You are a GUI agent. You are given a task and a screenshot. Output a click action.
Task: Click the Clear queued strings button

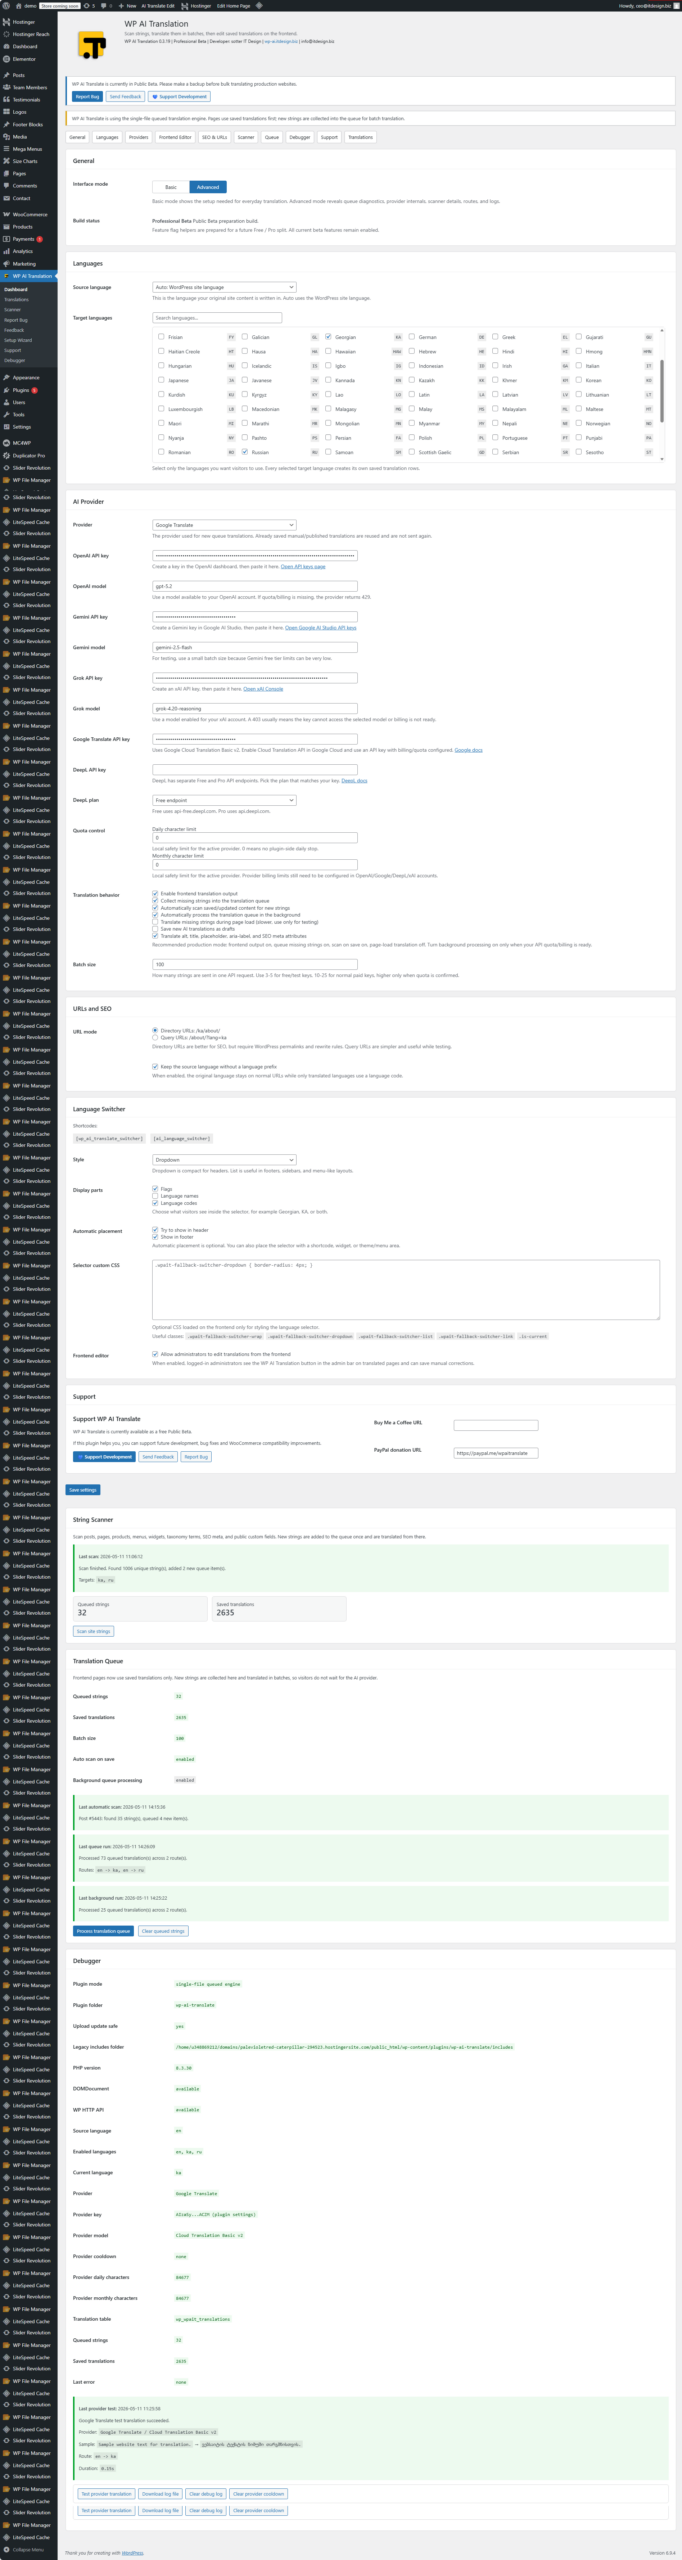point(163,1931)
